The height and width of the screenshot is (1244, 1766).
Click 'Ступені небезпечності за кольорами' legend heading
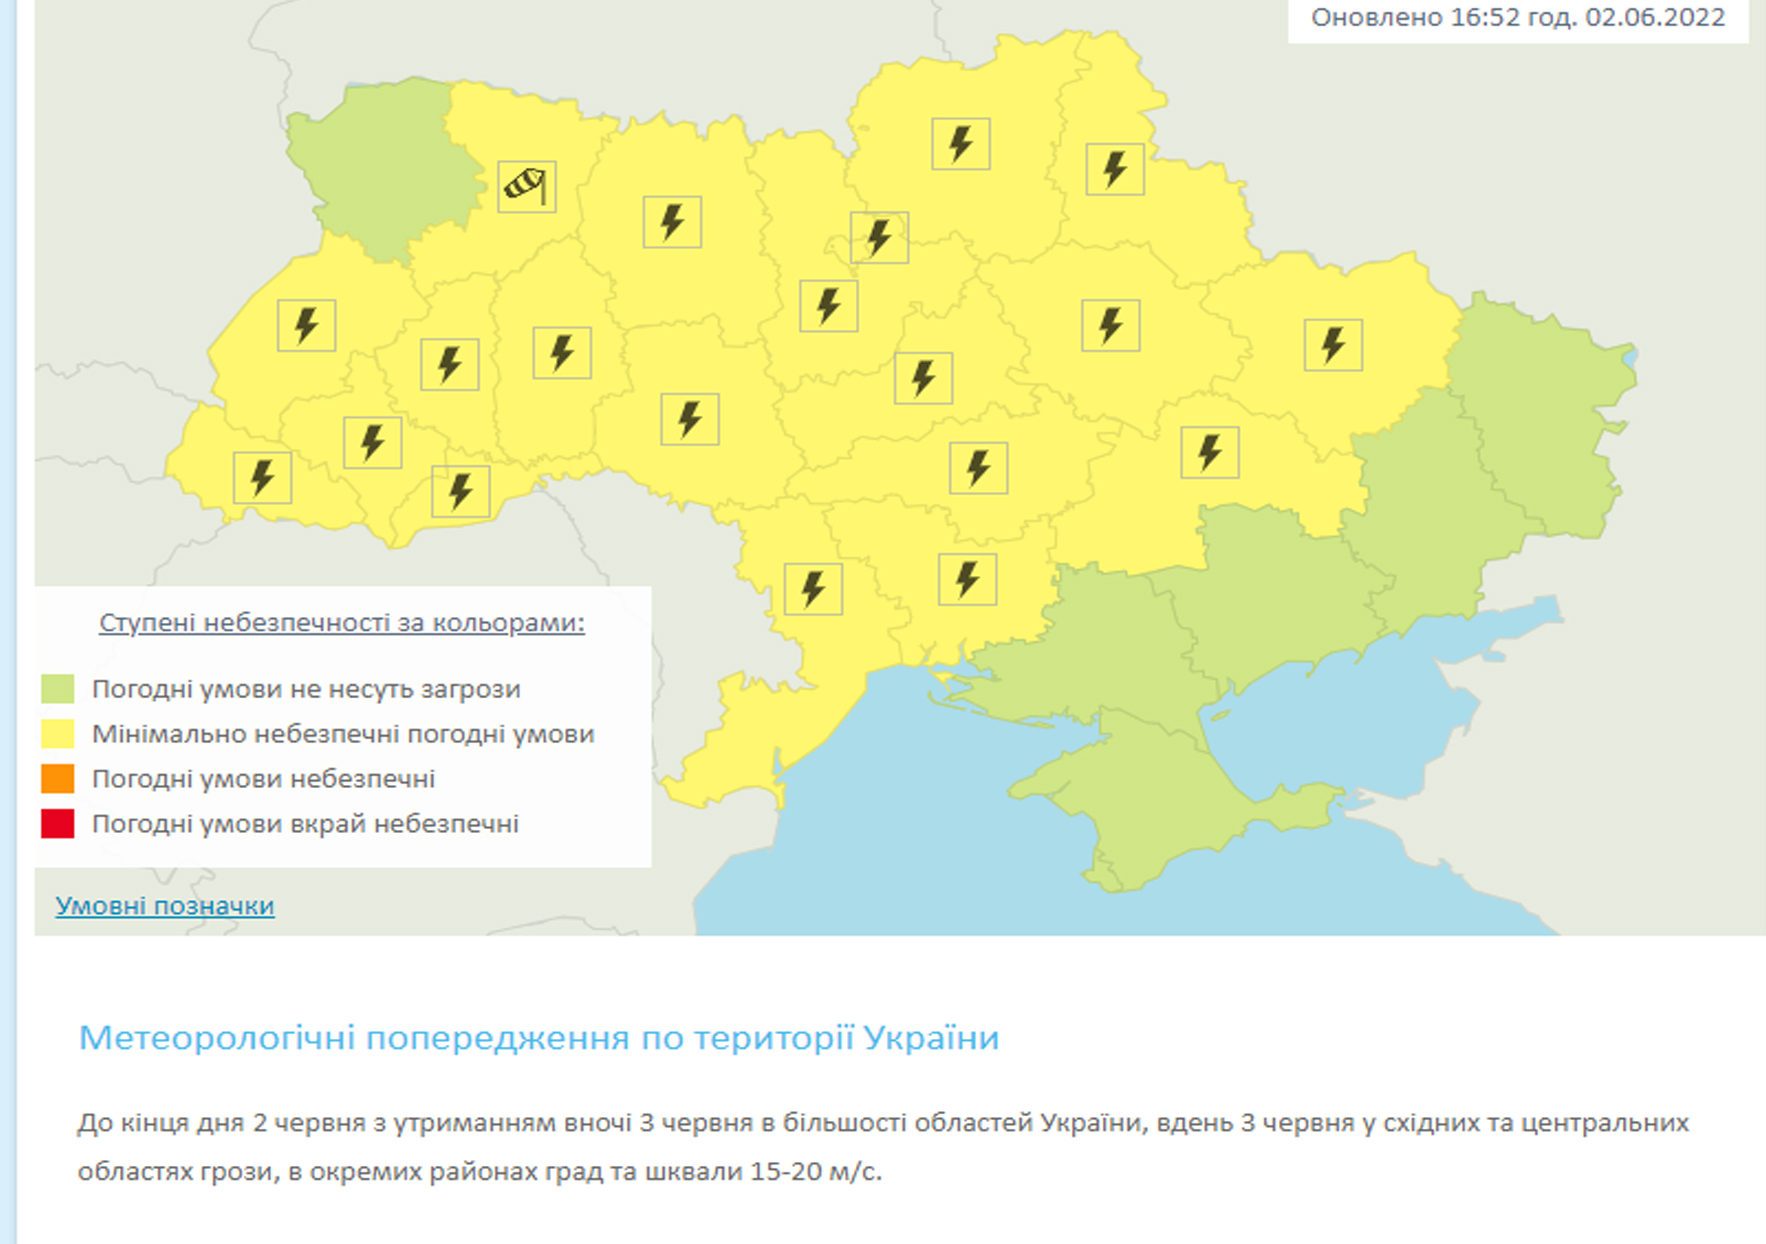tap(341, 622)
